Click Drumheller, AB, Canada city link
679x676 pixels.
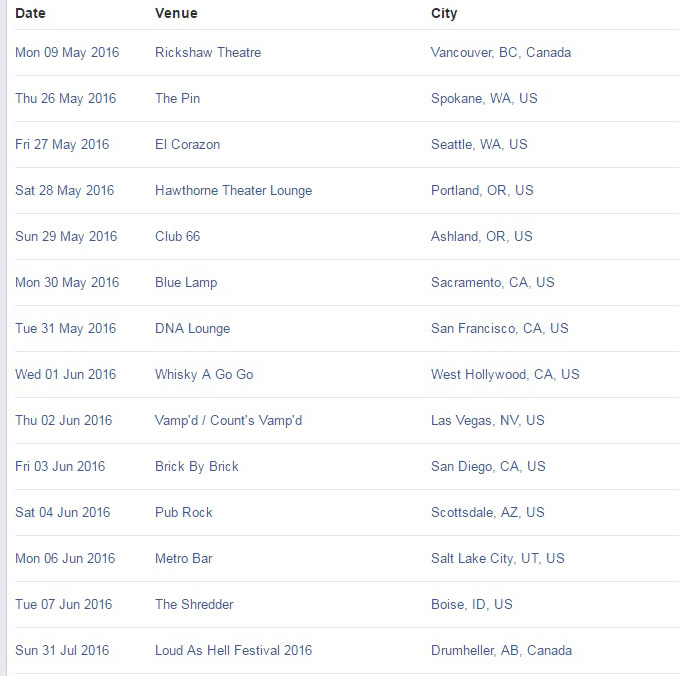tap(501, 650)
